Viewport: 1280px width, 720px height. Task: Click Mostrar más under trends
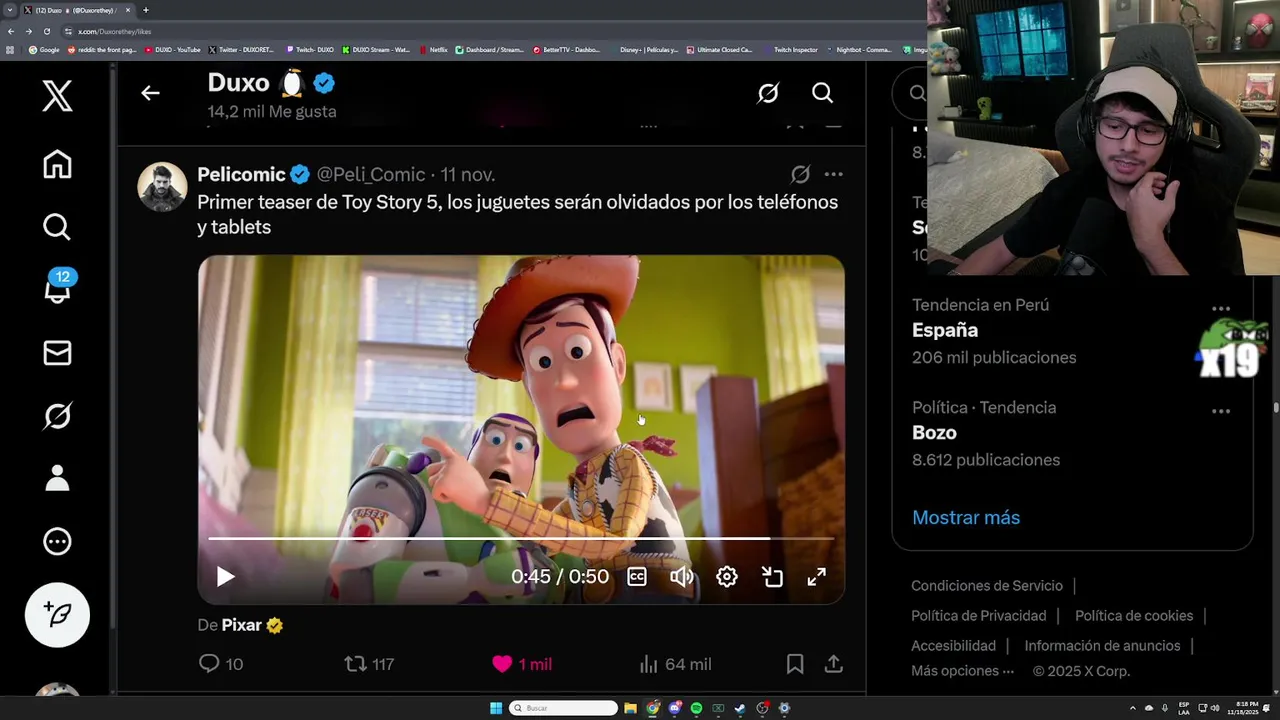(x=966, y=517)
